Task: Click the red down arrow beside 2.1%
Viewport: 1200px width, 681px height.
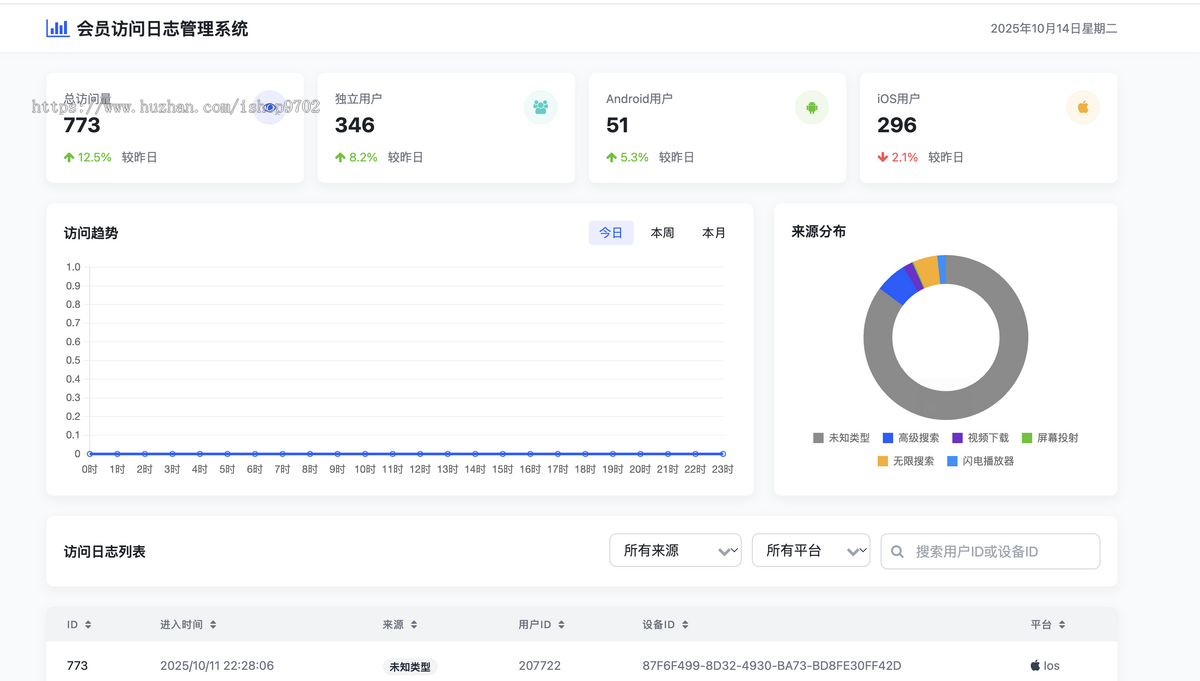Action: 883,157
